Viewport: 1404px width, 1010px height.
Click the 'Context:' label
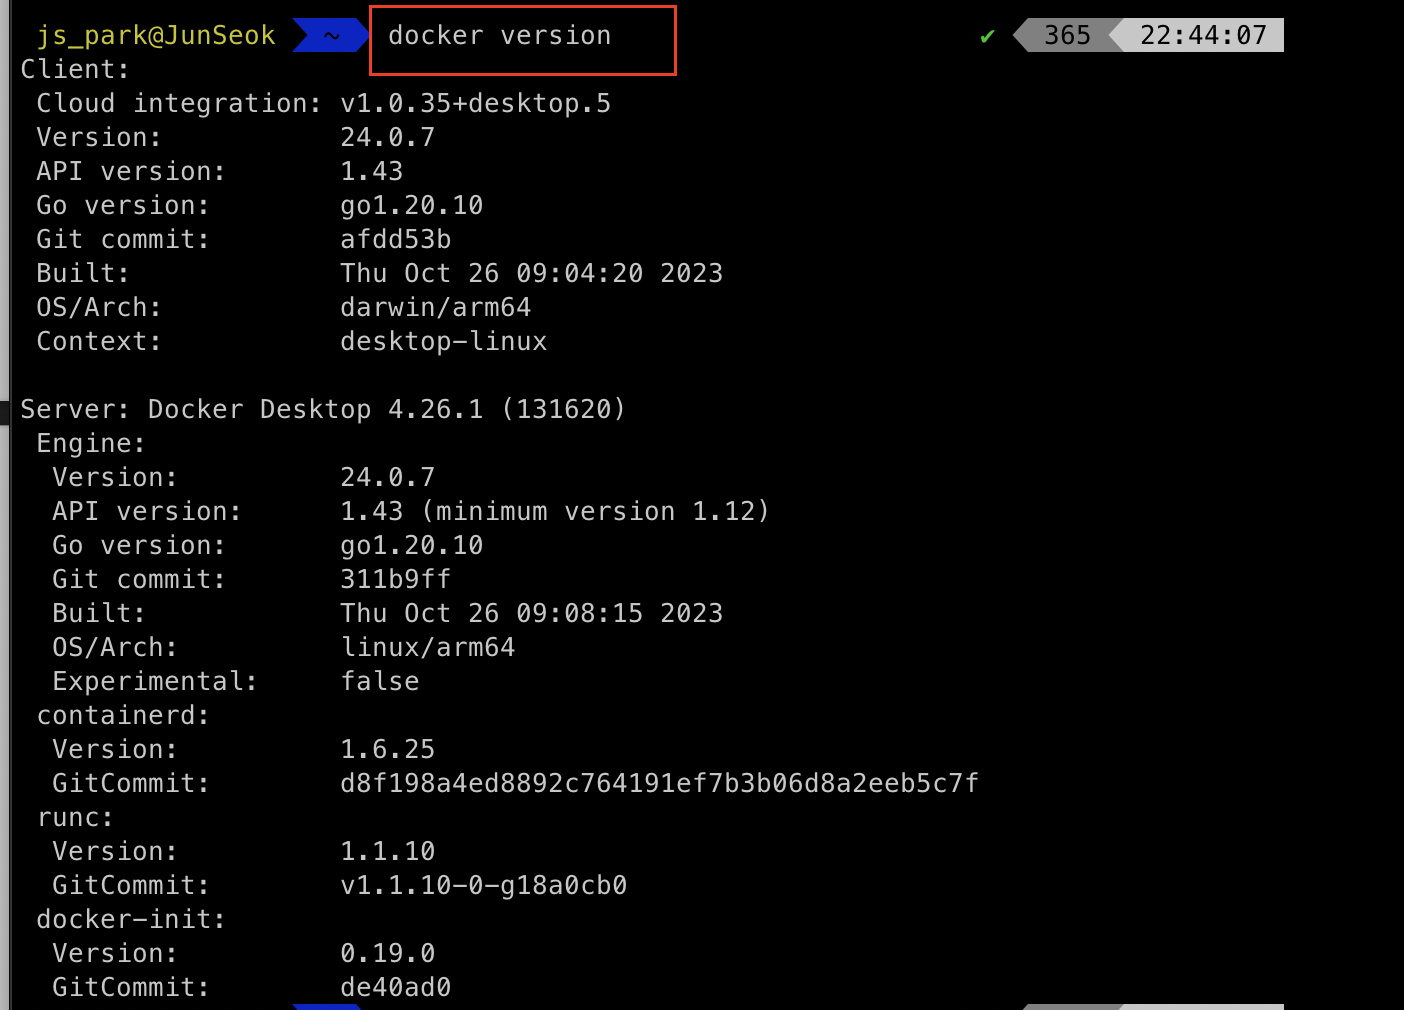99,342
